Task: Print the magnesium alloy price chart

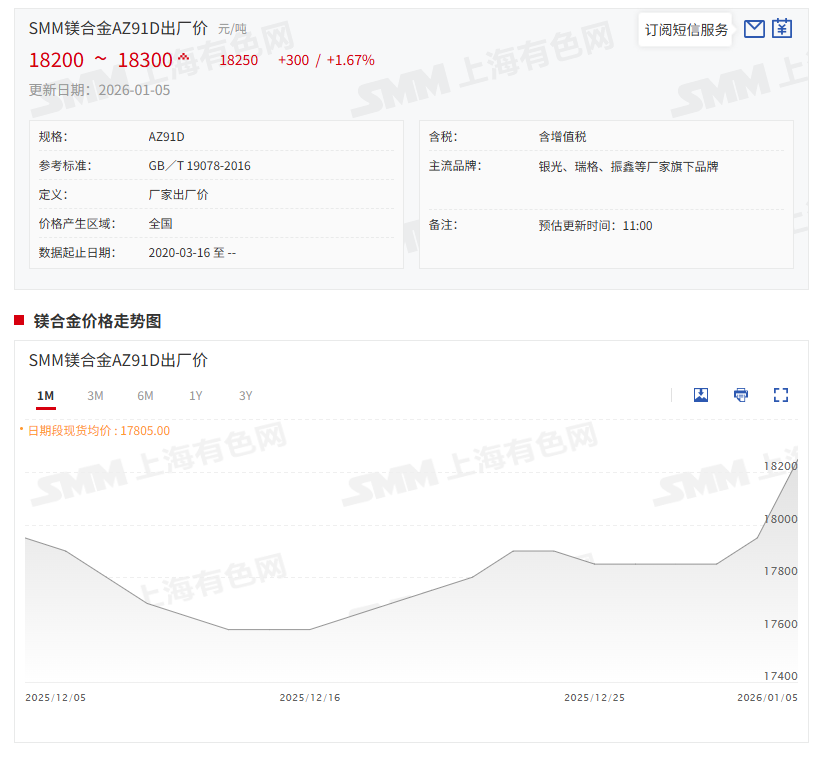Action: tap(741, 395)
